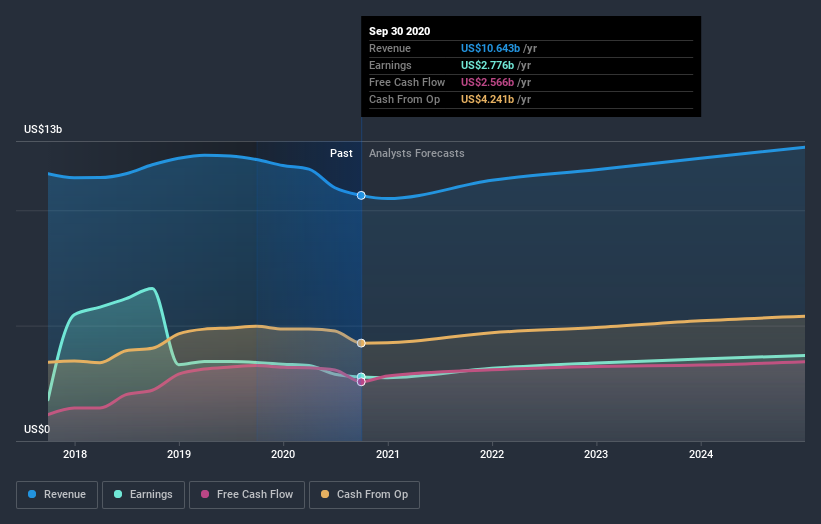Click the Sep 30 2020 tooltip date

coord(400,31)
